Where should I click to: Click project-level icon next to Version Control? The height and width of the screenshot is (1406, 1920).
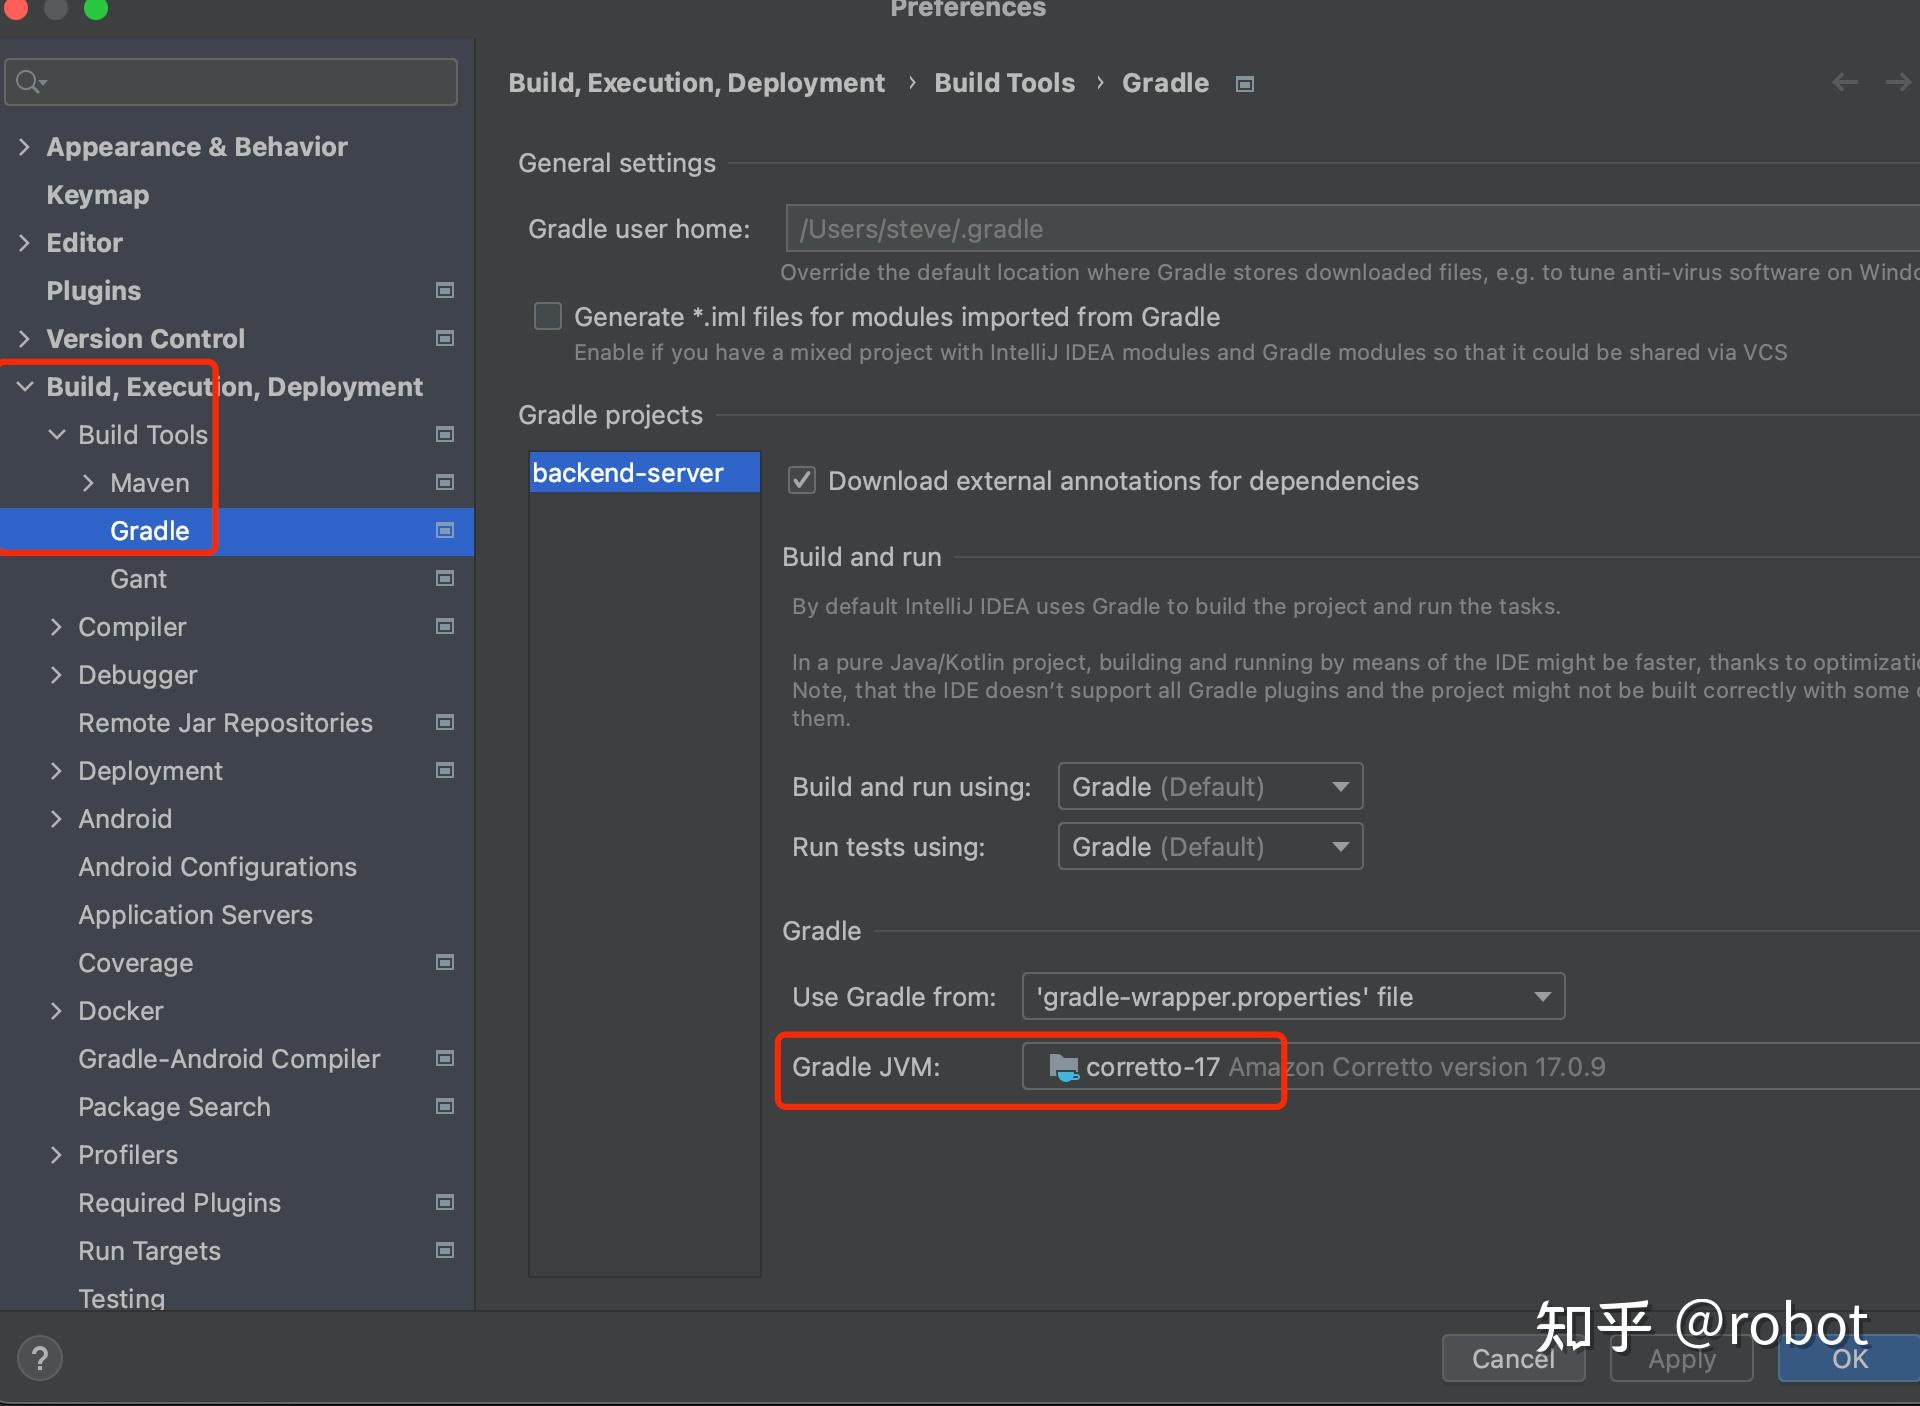tap(445, 338)
